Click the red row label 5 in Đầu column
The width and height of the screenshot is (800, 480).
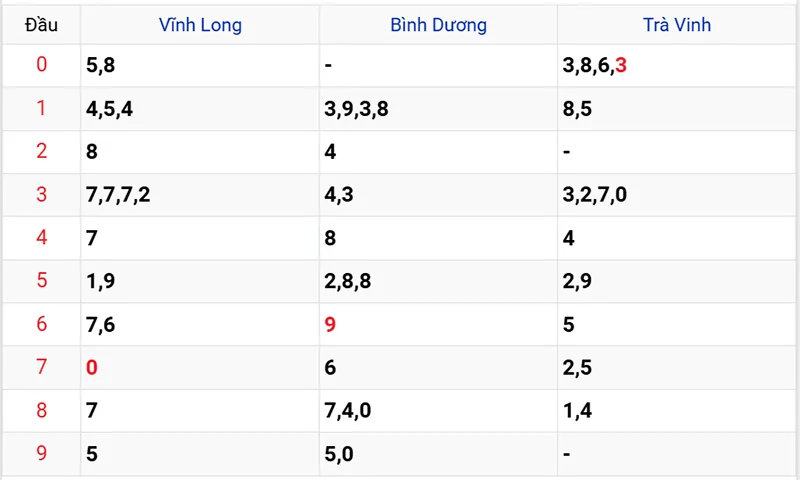coord(41,281)
